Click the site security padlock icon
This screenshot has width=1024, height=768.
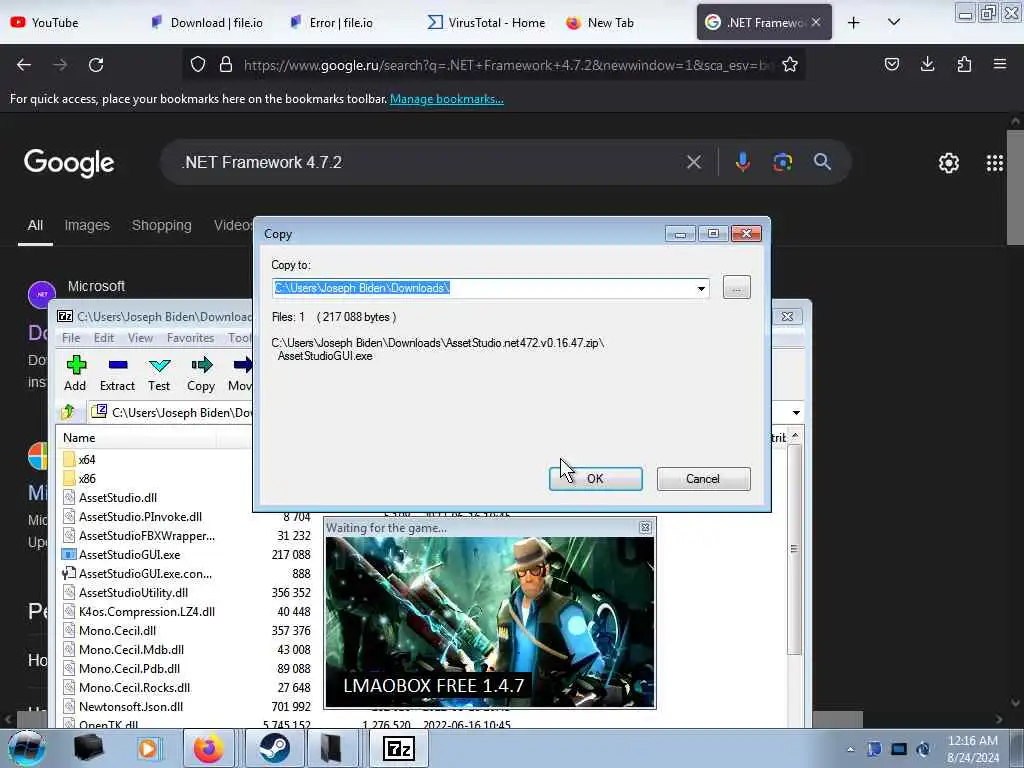tap(226, 65)
